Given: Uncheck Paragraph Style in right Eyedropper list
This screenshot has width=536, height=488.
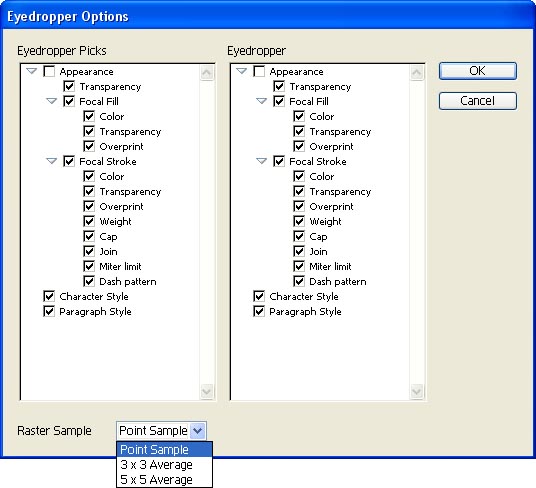Looking at the screenshot, I should point(259,311).
